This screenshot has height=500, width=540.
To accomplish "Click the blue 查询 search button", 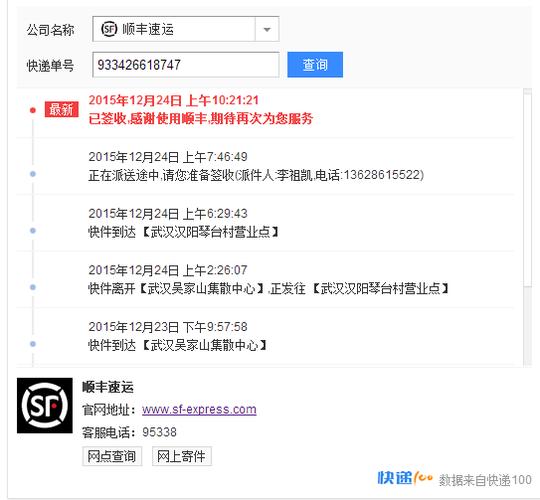I will click(x=315, y=64).
